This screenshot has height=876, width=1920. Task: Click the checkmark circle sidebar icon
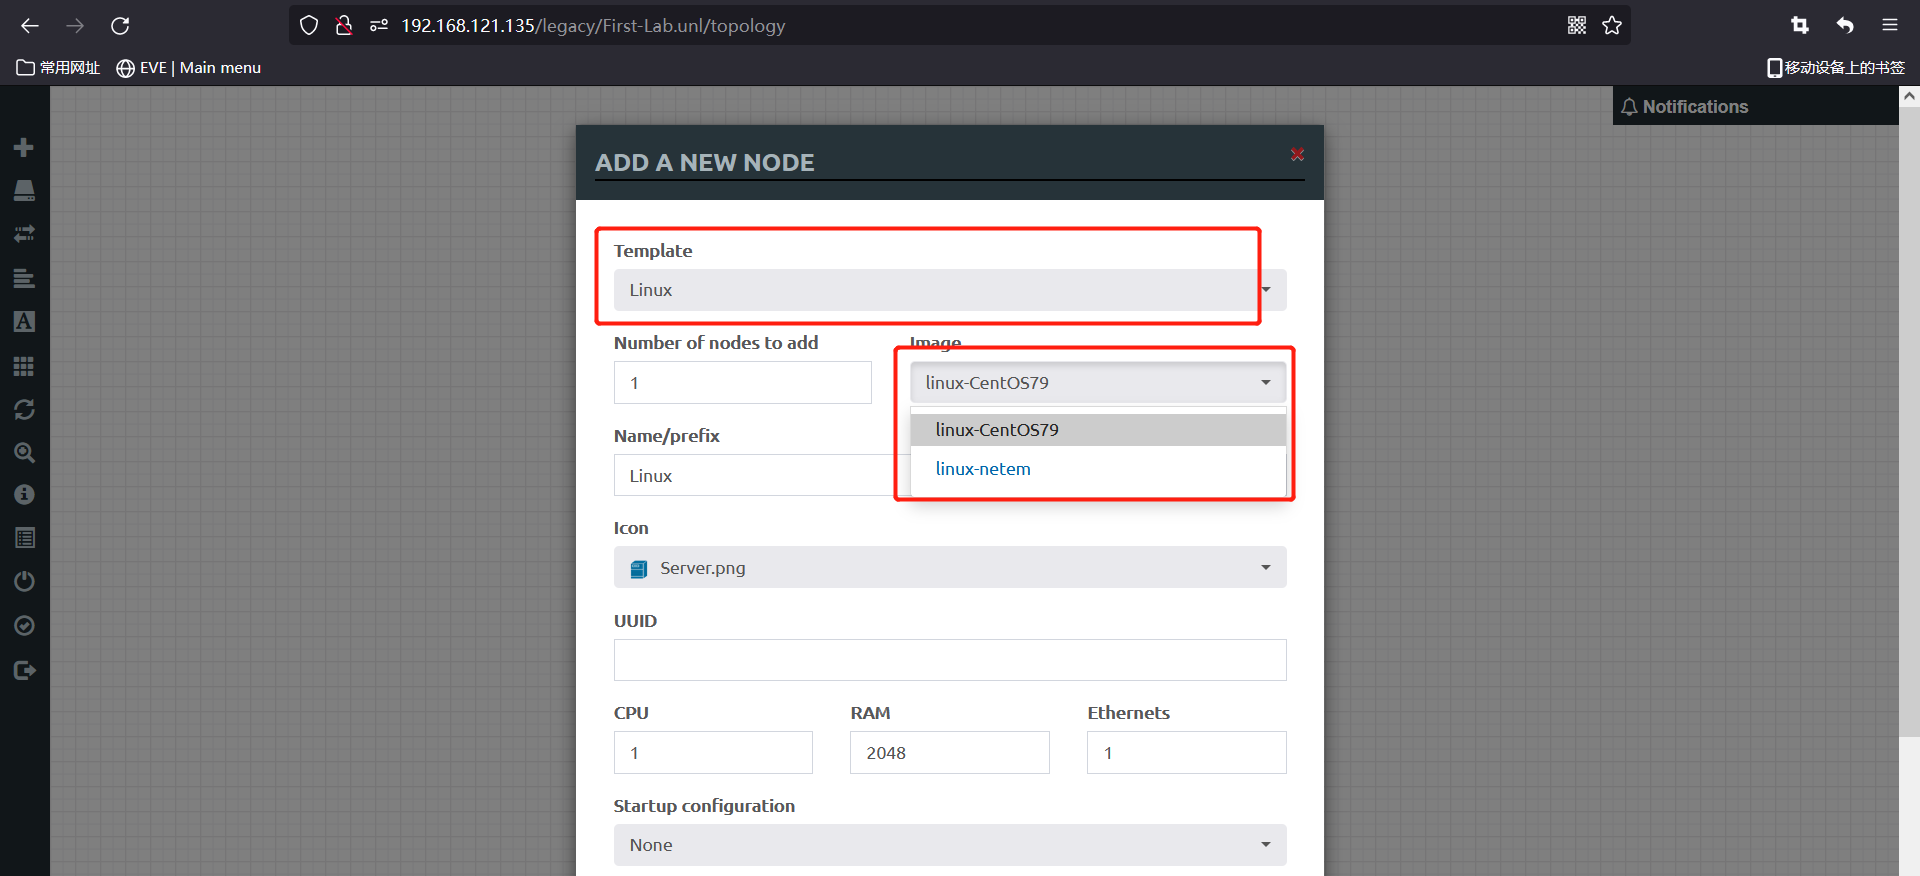click(x=24, y=626)
